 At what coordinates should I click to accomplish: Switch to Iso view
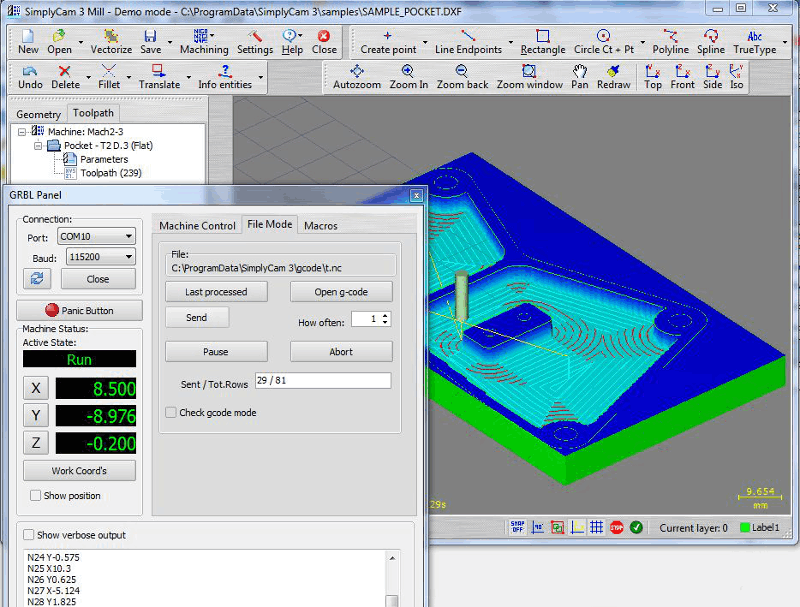point(736,77)
